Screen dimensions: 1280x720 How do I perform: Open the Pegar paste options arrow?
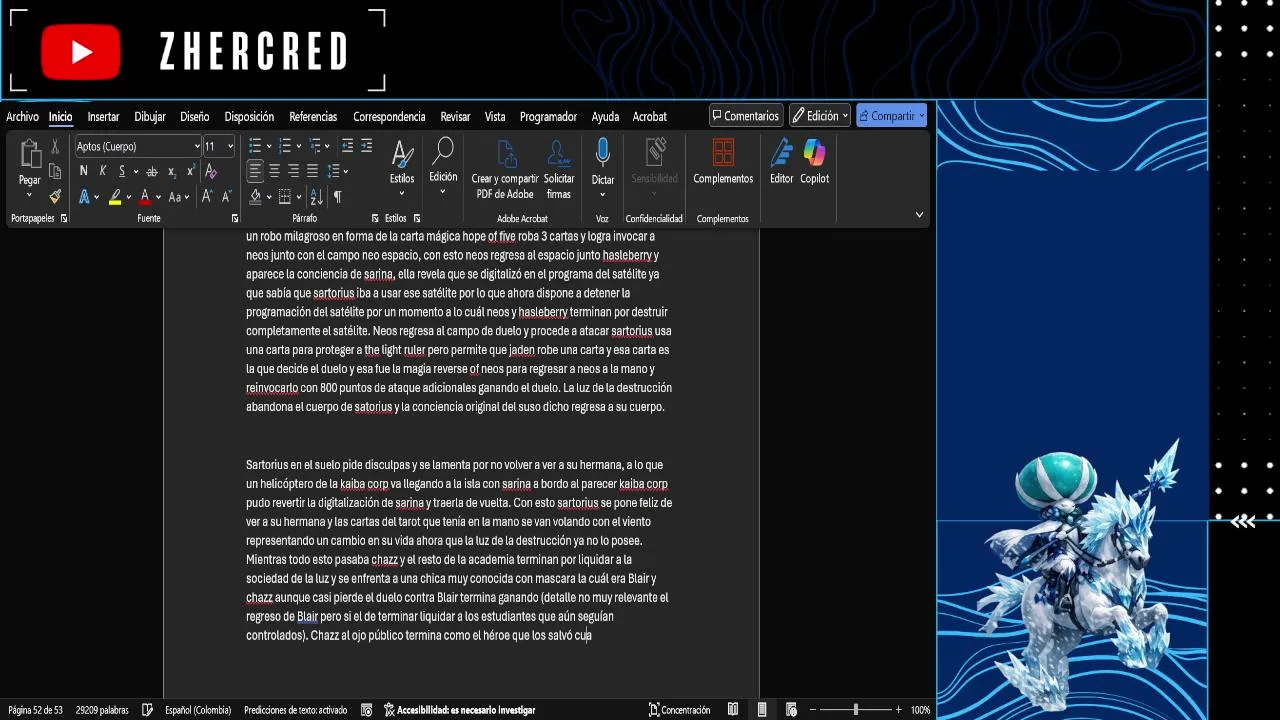tap(30, 194)
